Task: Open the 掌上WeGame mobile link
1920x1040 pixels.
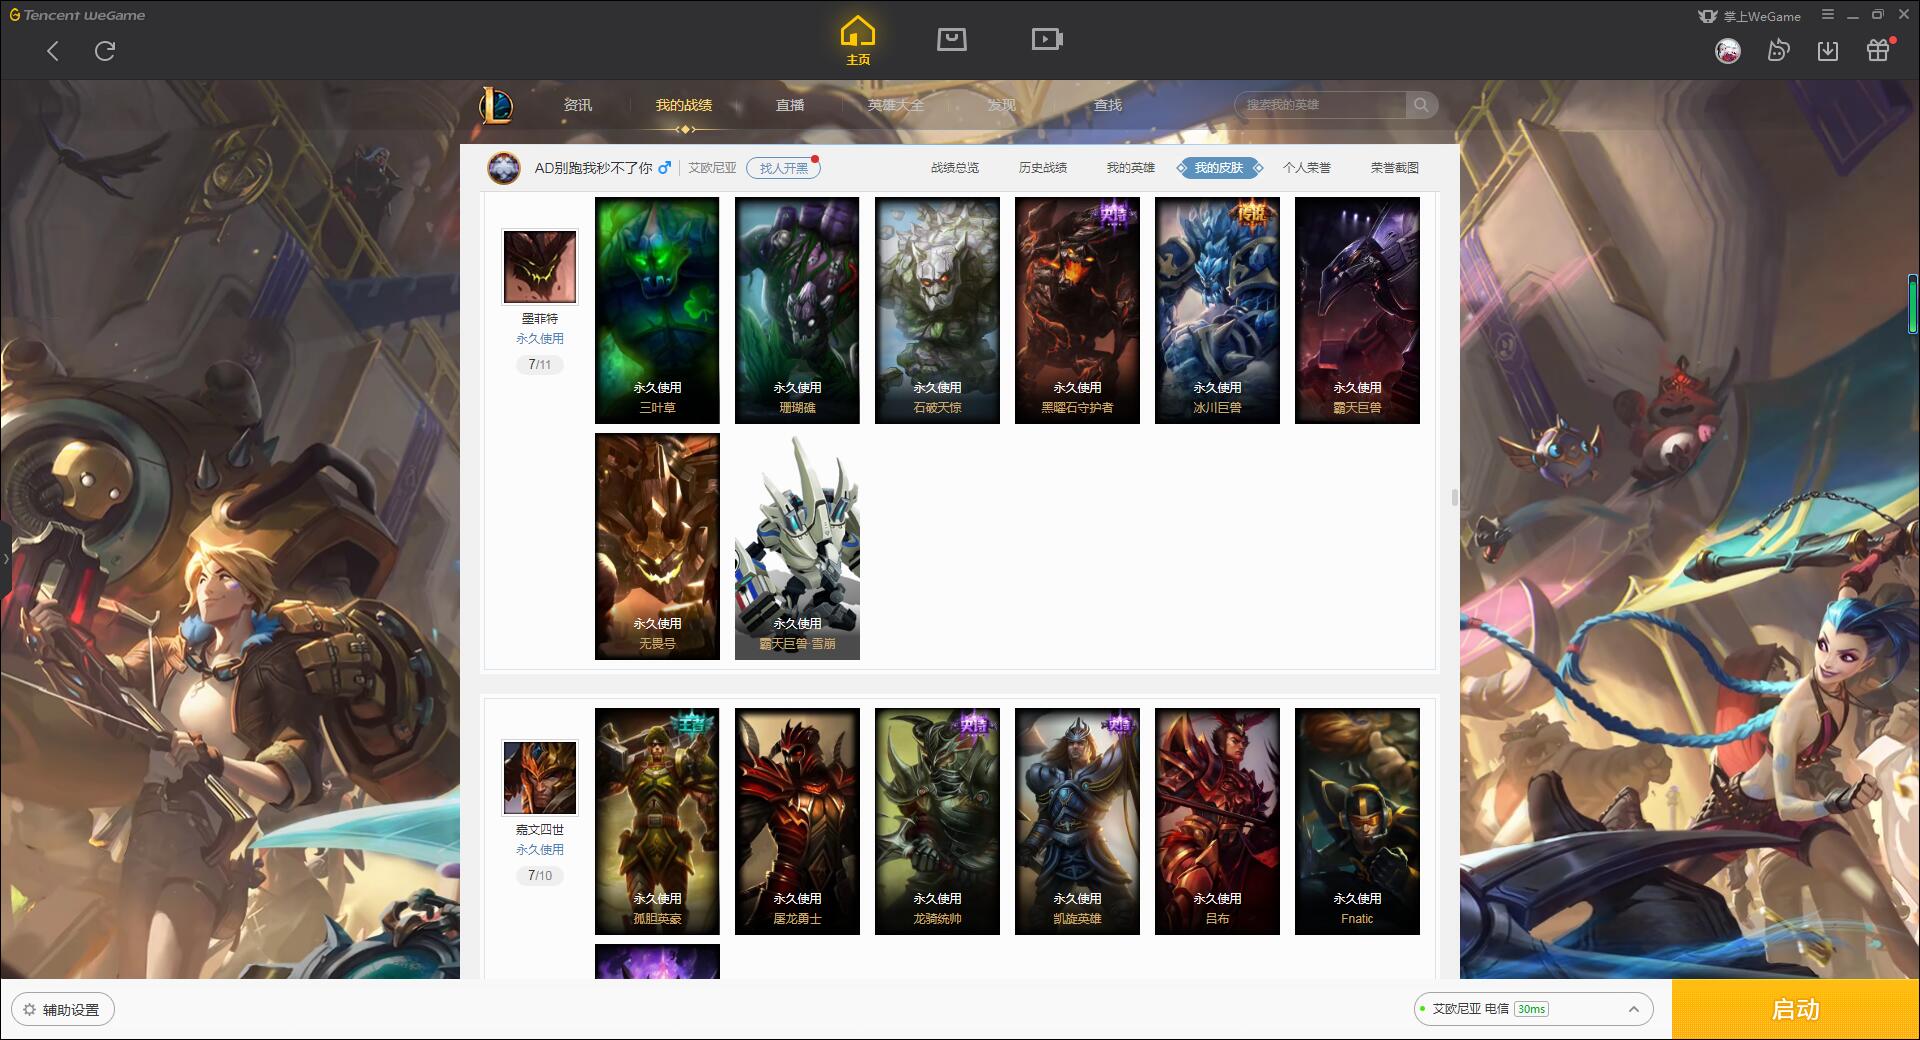Action: (1749, 16)
